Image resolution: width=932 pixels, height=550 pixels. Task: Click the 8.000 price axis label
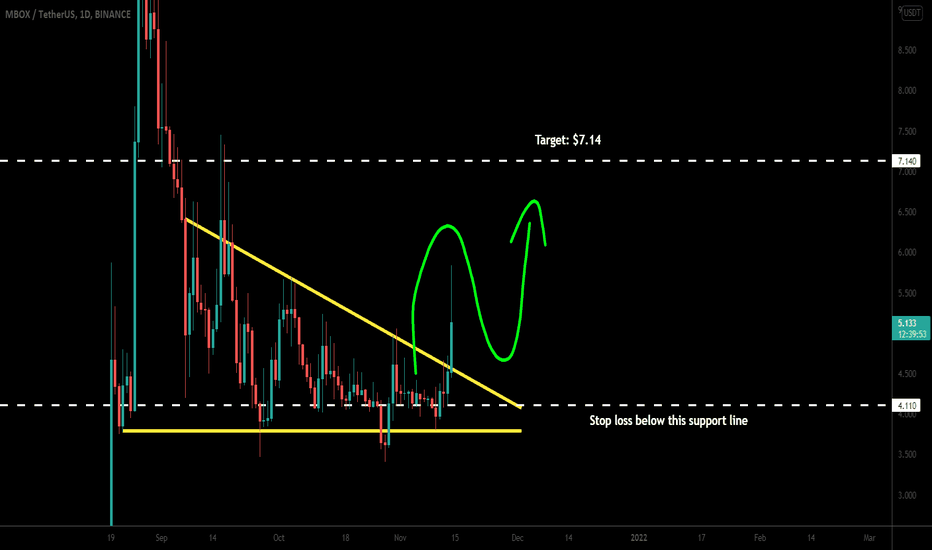click(907, 91)
